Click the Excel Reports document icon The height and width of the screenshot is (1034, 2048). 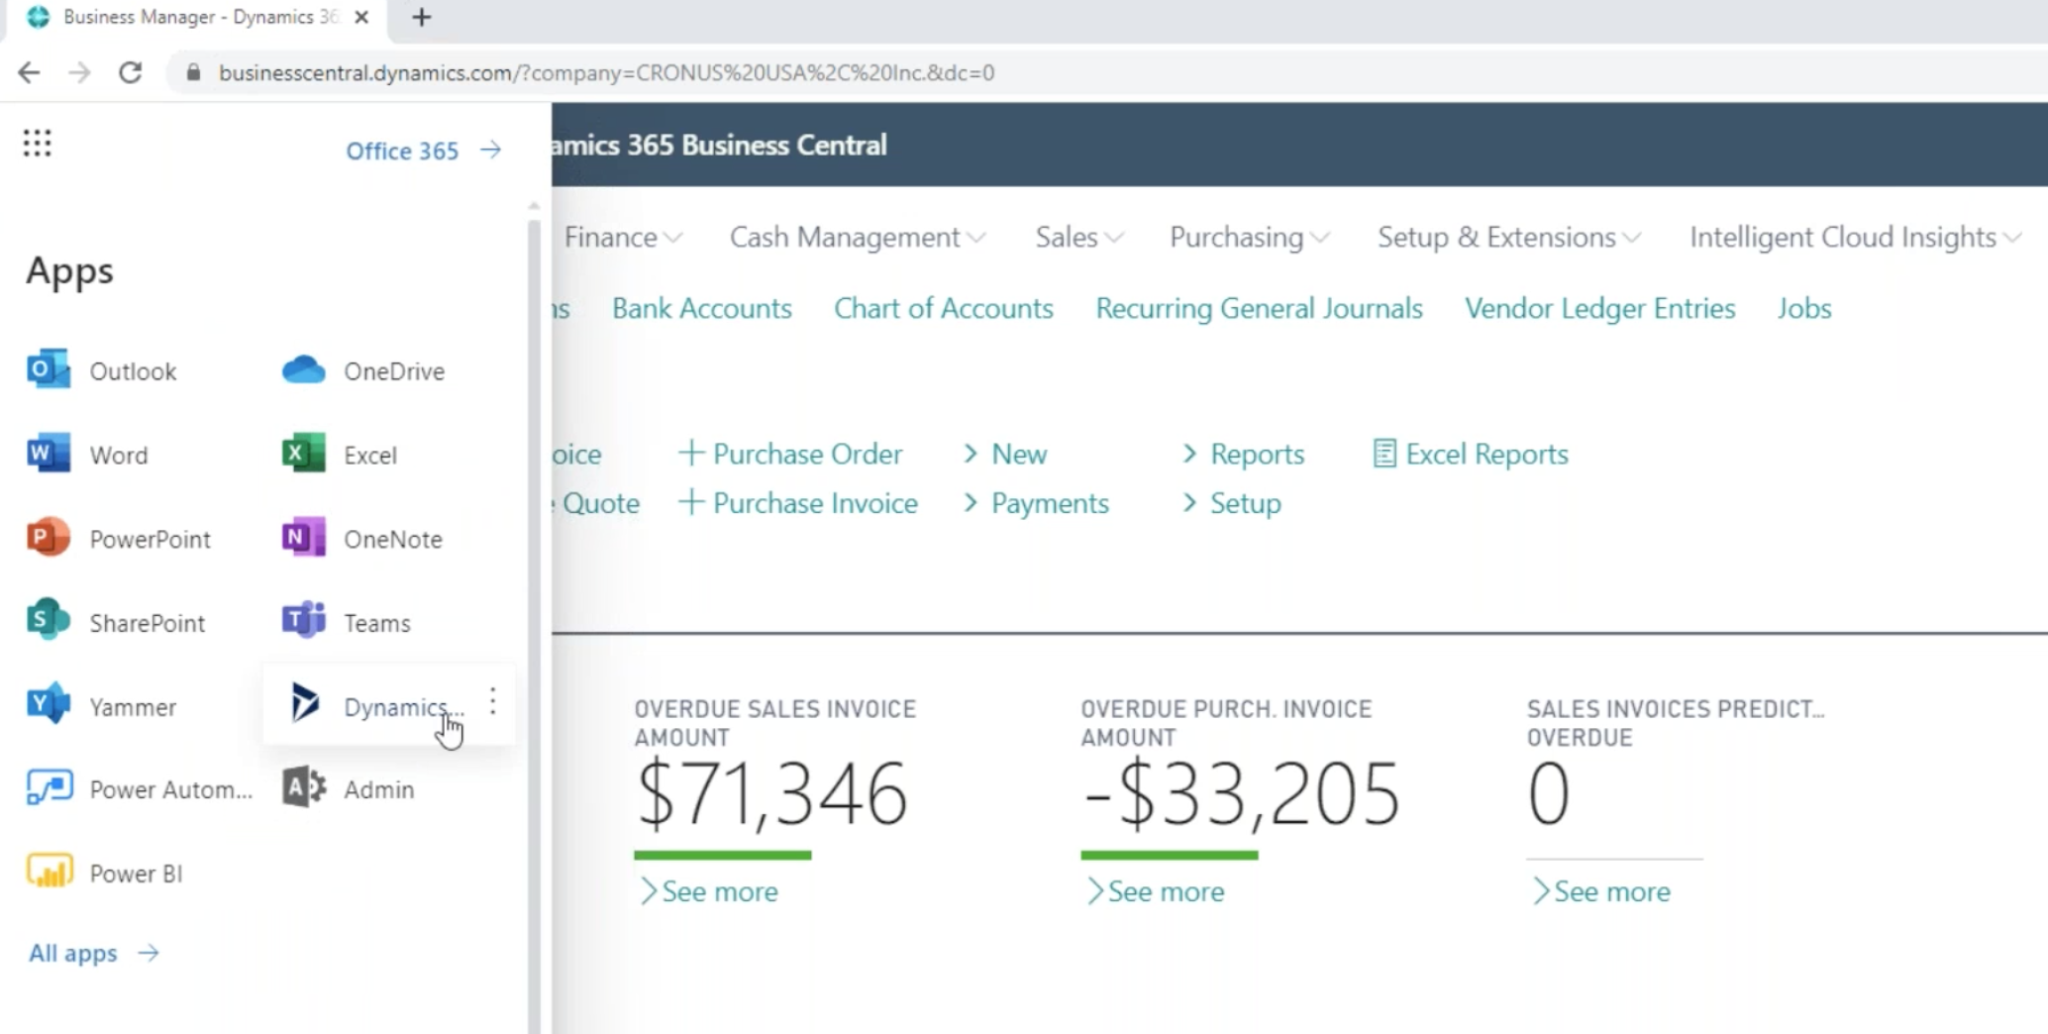pyautogui.click(x=1384, y=454)
